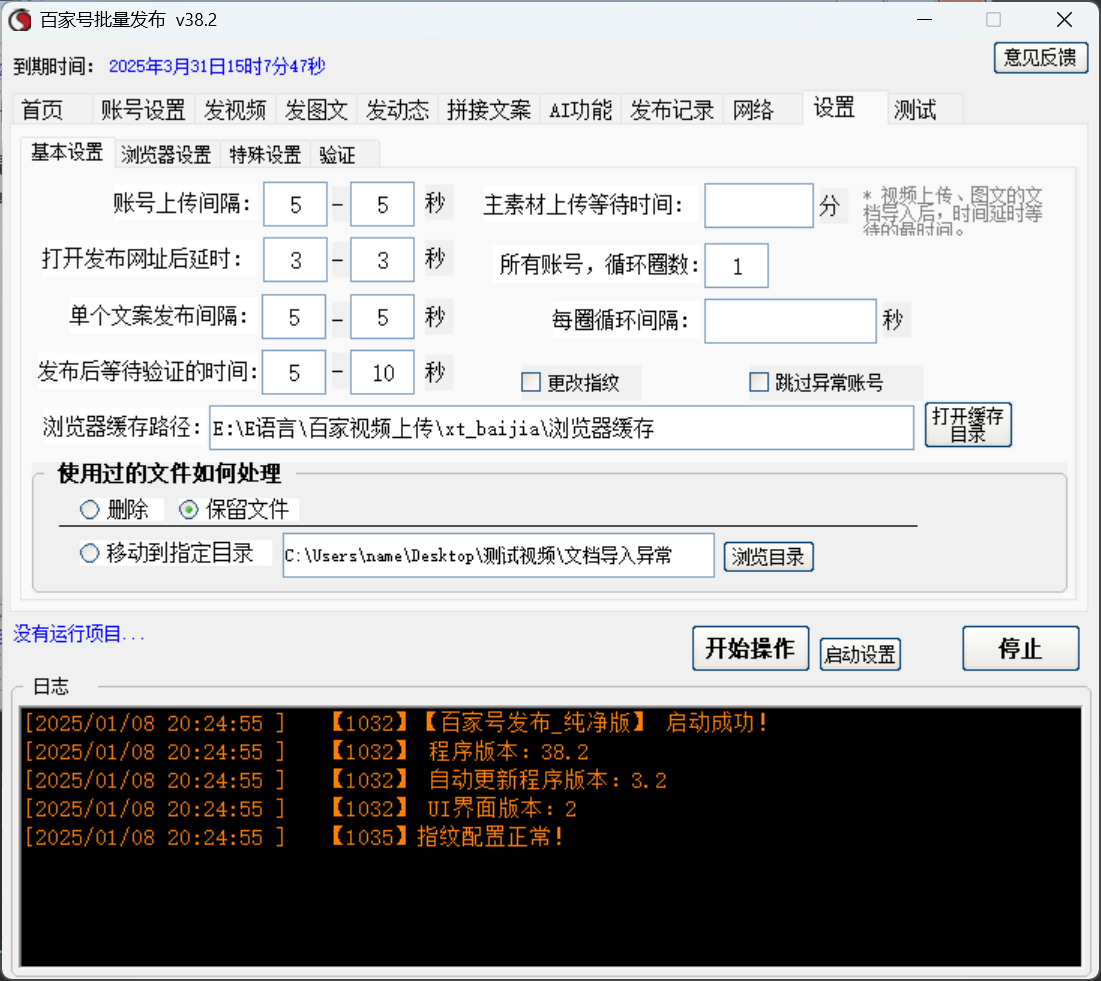This screenshot has height=981, width=1101.
Task: Open the 特殊设置 sub-tab
Action: tap(265, 154)
